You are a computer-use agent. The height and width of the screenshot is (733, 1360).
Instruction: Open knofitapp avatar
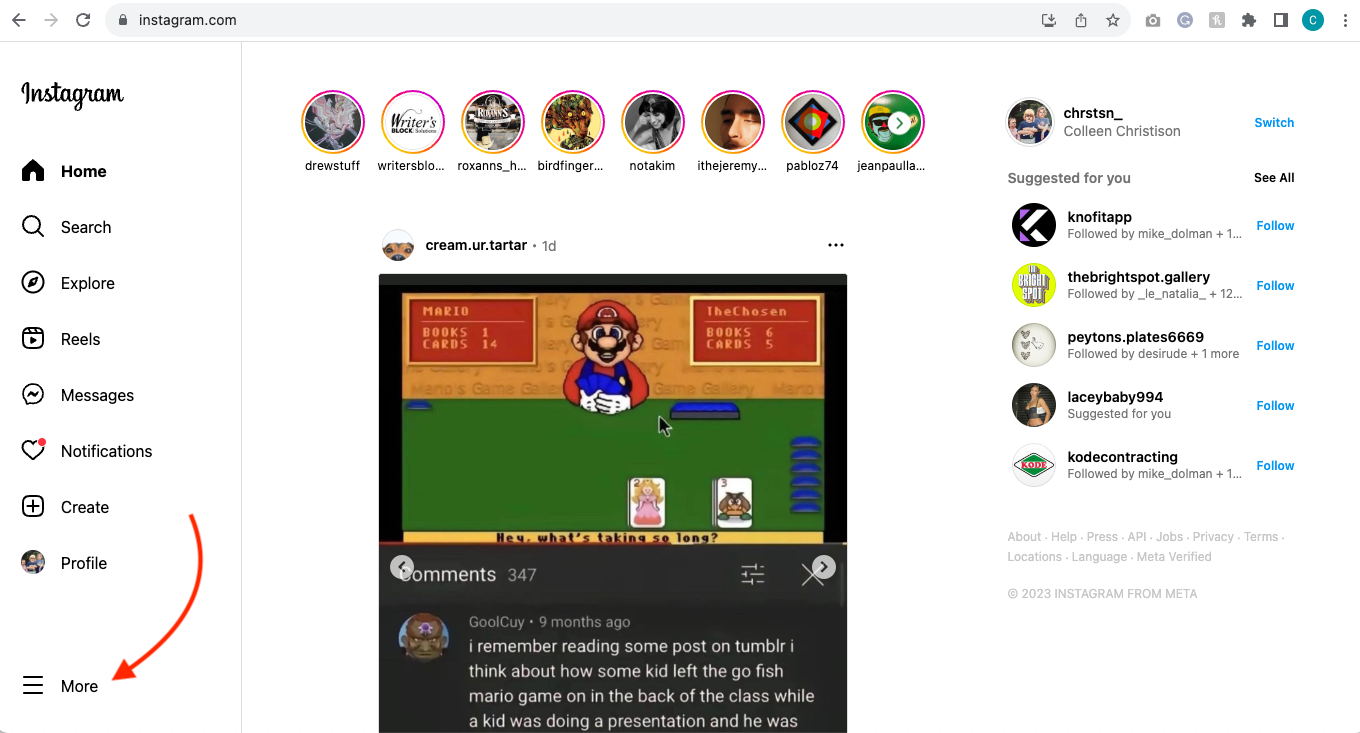tap(1034, 225)
